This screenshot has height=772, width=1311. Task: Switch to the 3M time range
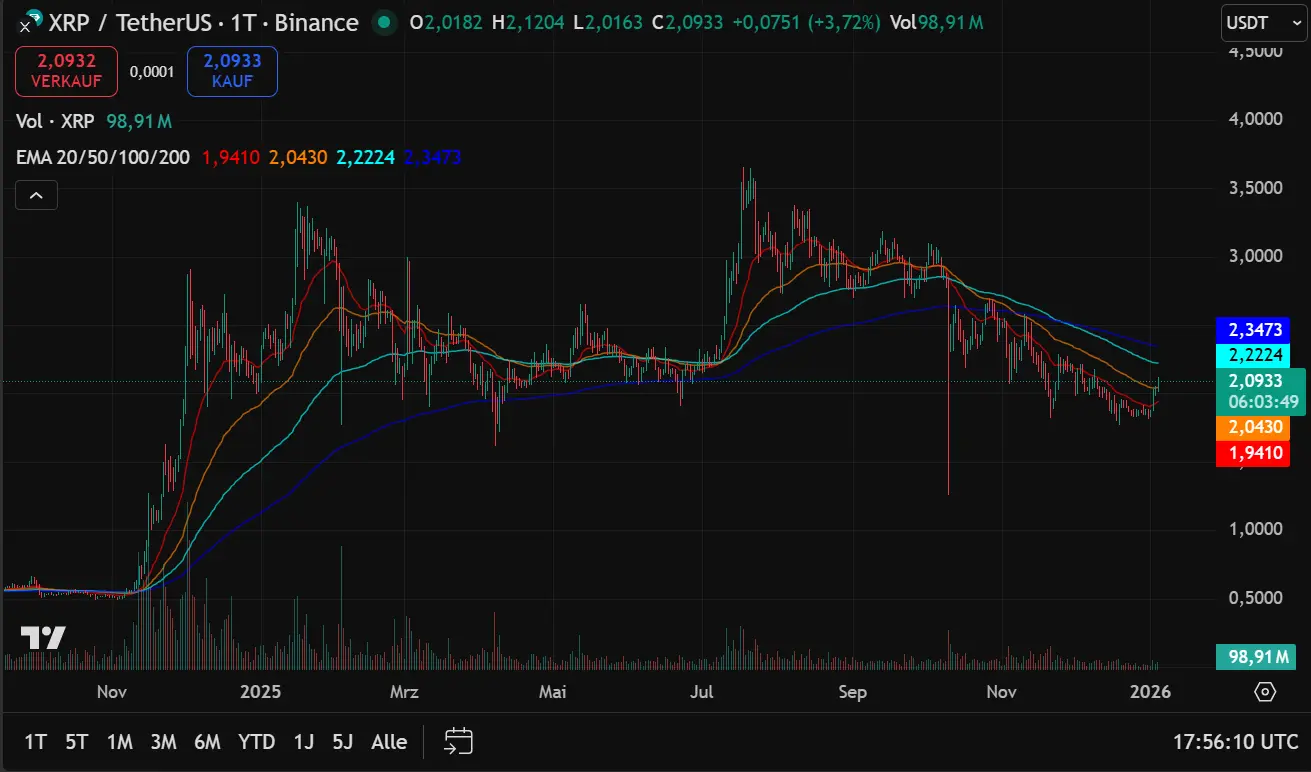[163, 741]
